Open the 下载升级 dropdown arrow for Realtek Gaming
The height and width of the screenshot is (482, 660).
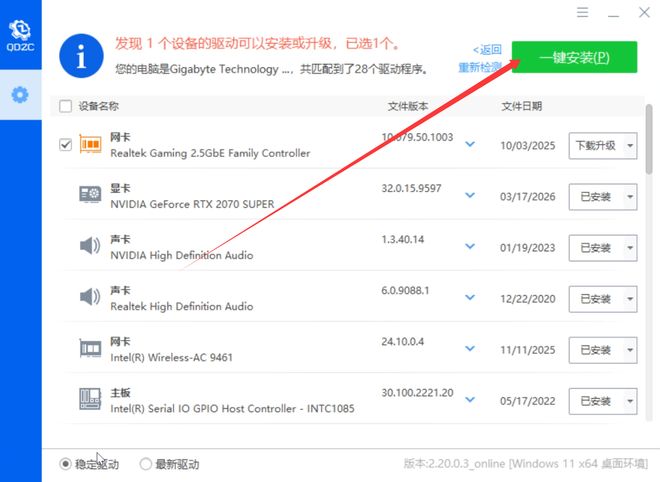(630, 146)
